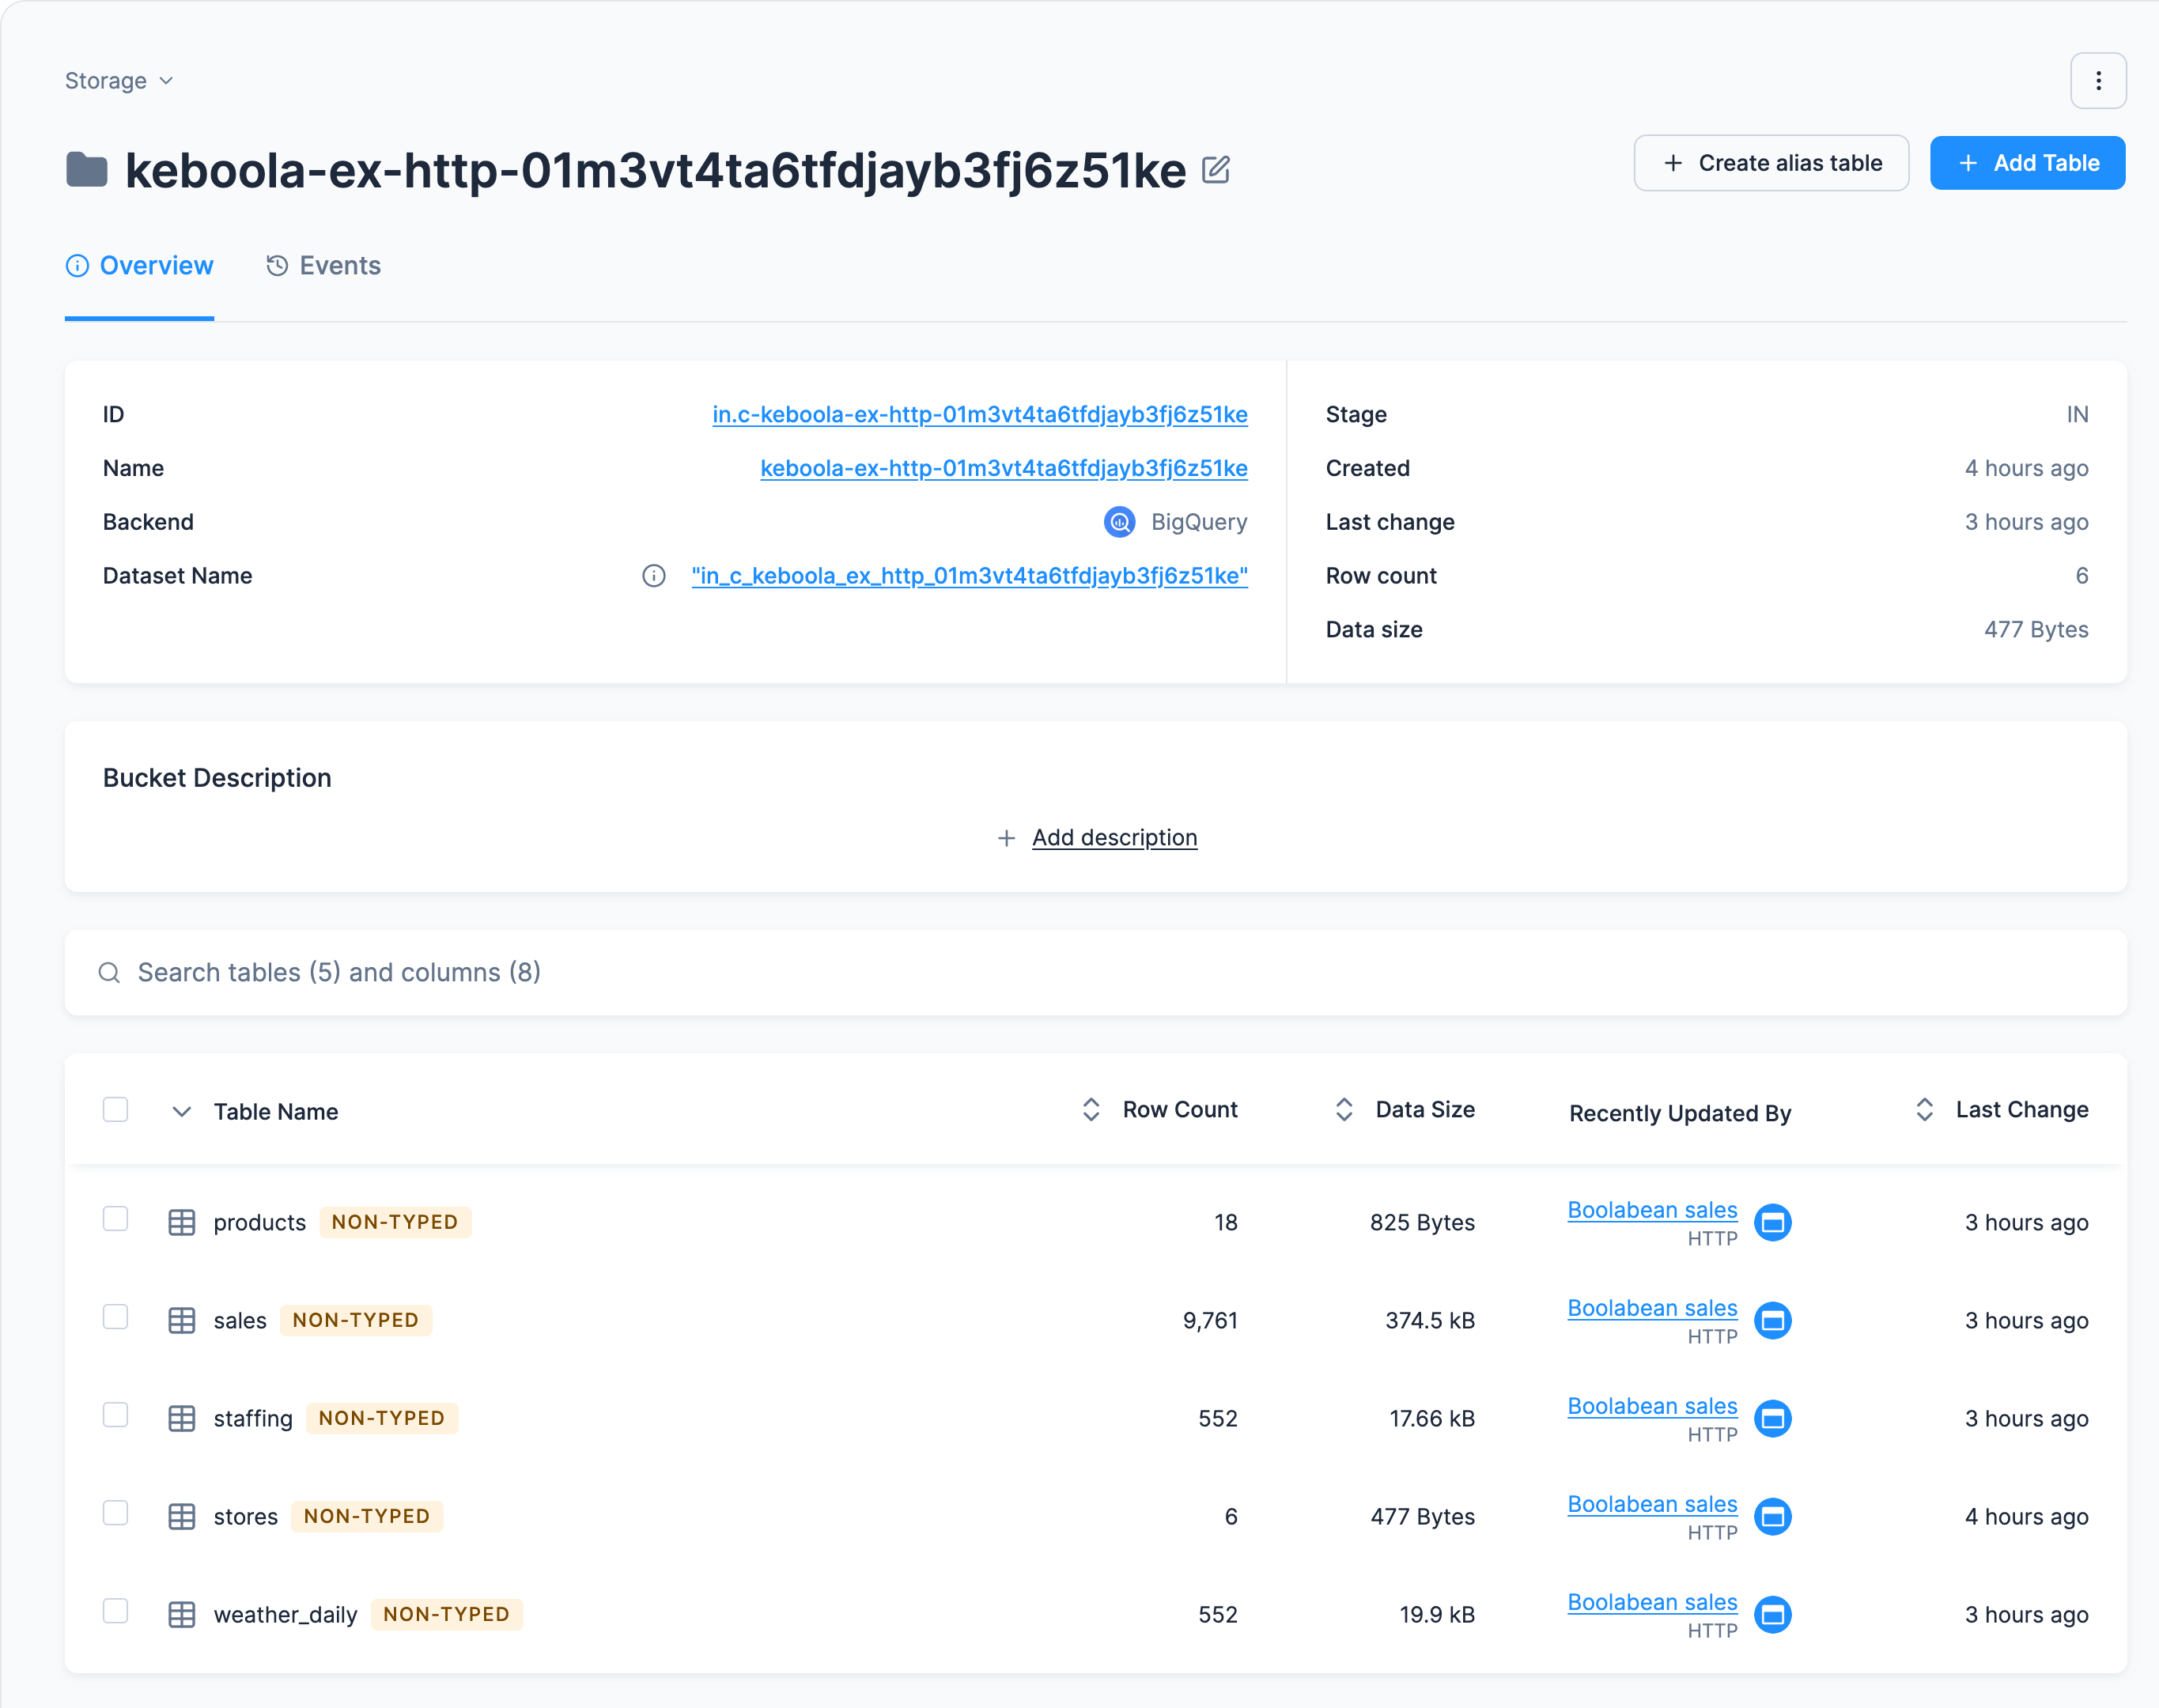
Task: Click the HTTP component icon in sales row
Action: tap(1772, 1320)
